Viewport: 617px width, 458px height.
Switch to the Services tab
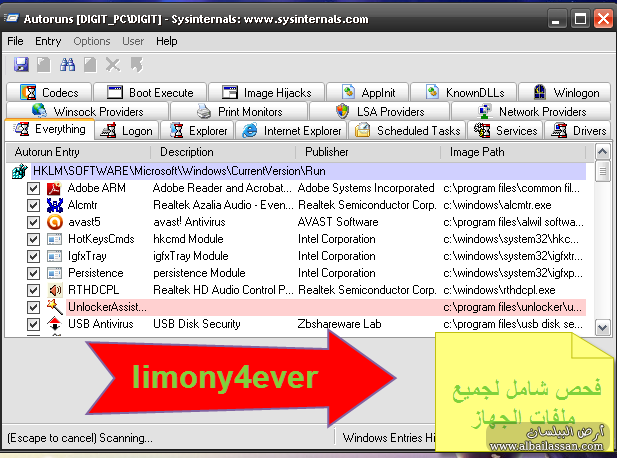pos(506,130)
